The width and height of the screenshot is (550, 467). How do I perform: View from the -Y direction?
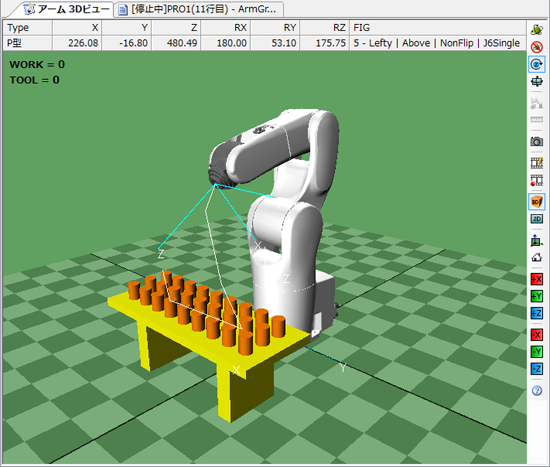tap(537, 352)
